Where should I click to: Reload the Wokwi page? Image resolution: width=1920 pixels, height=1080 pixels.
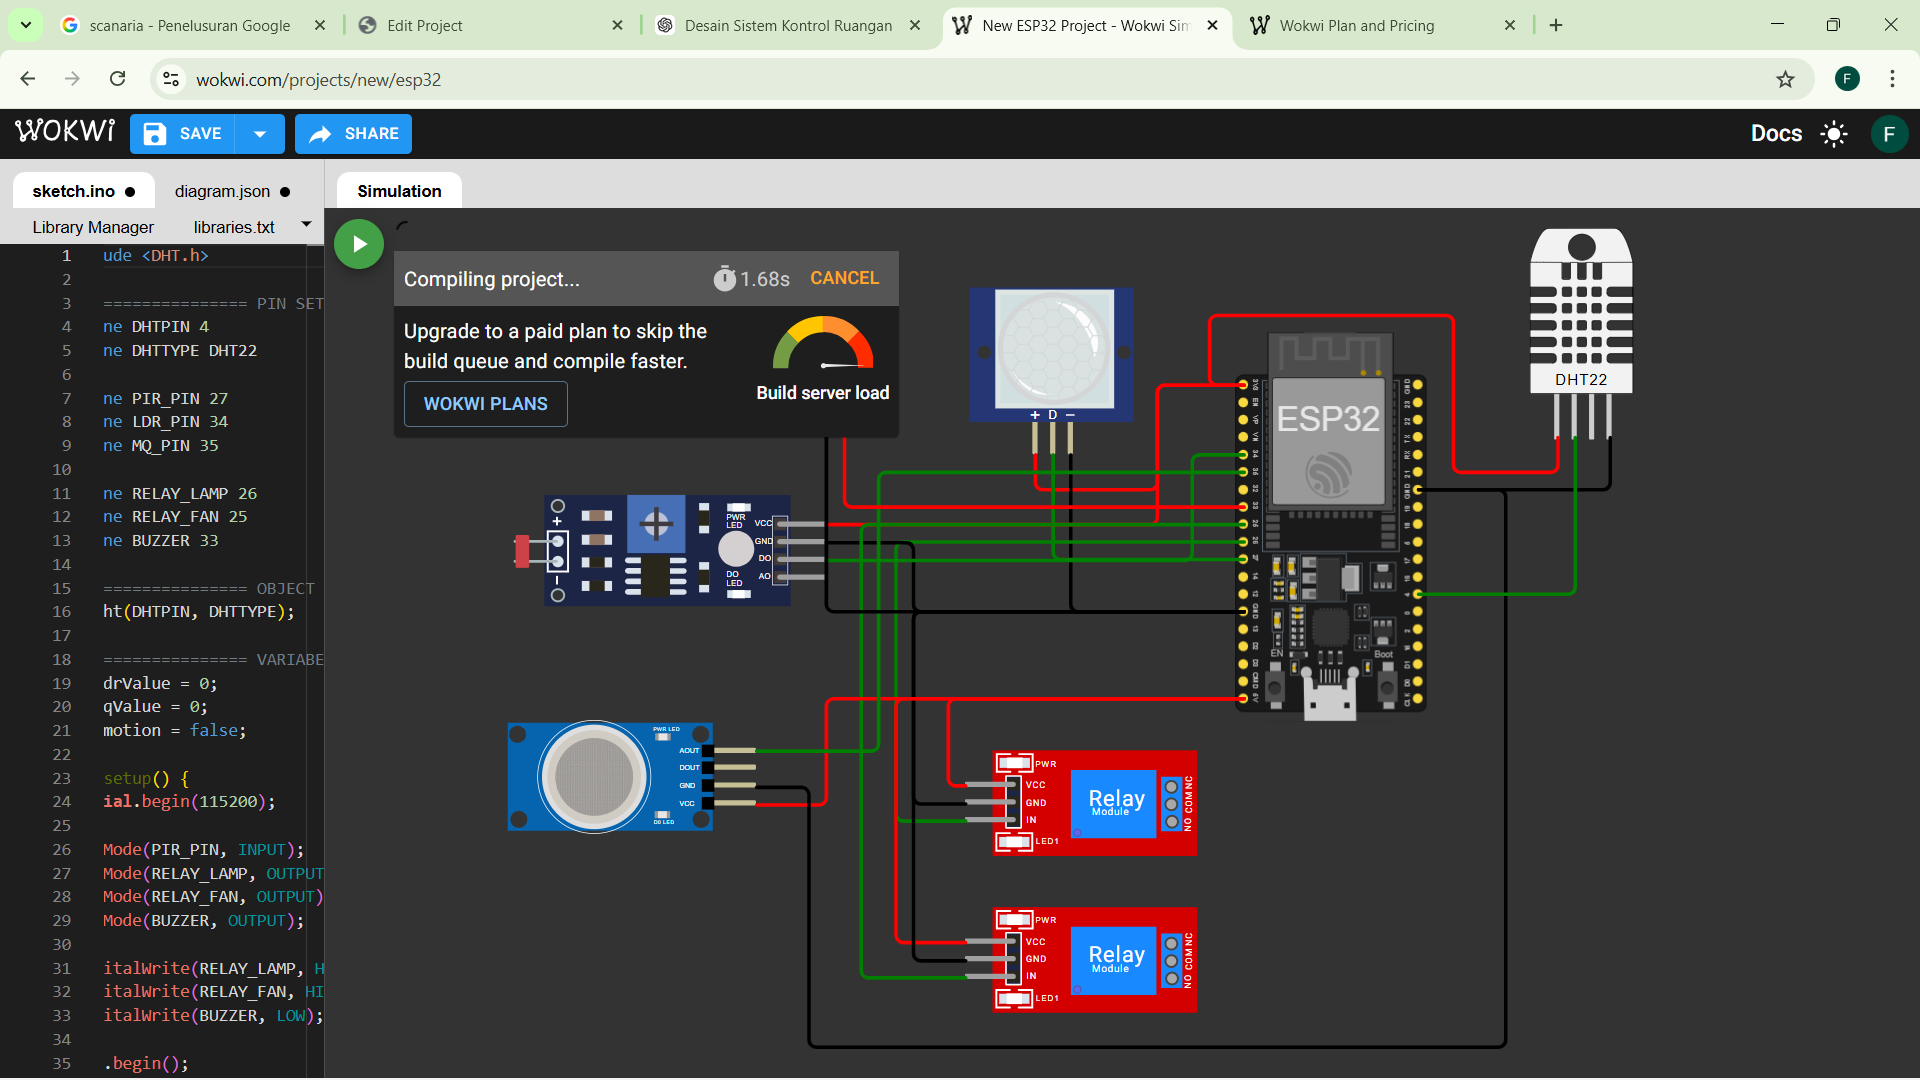[118, 79]
